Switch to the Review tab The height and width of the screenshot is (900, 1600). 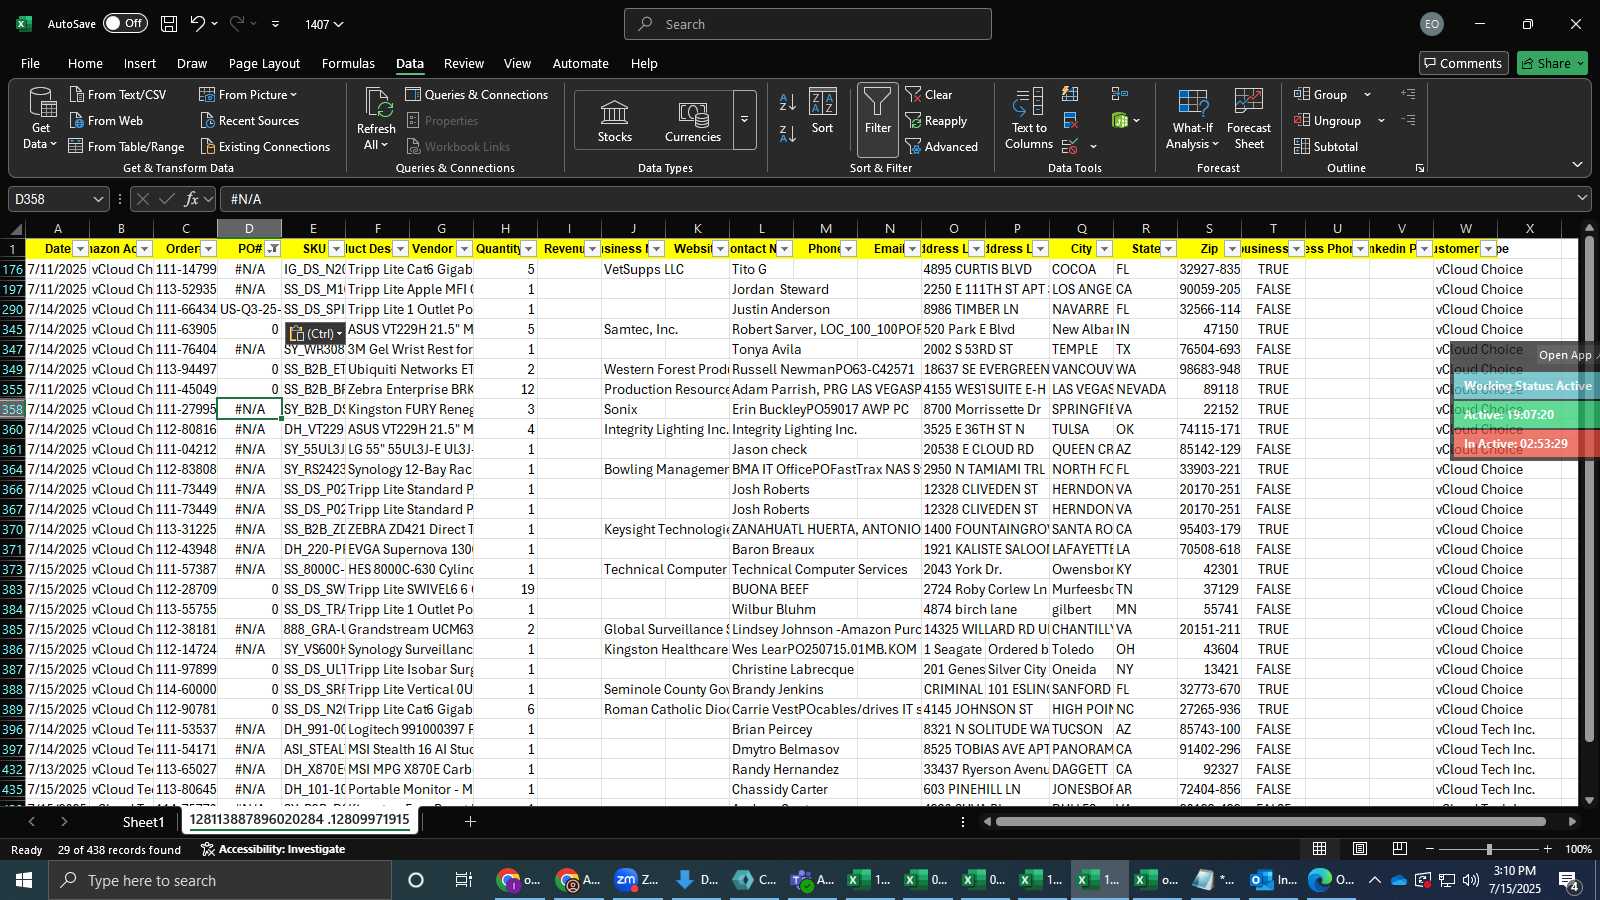pos(464,63)
